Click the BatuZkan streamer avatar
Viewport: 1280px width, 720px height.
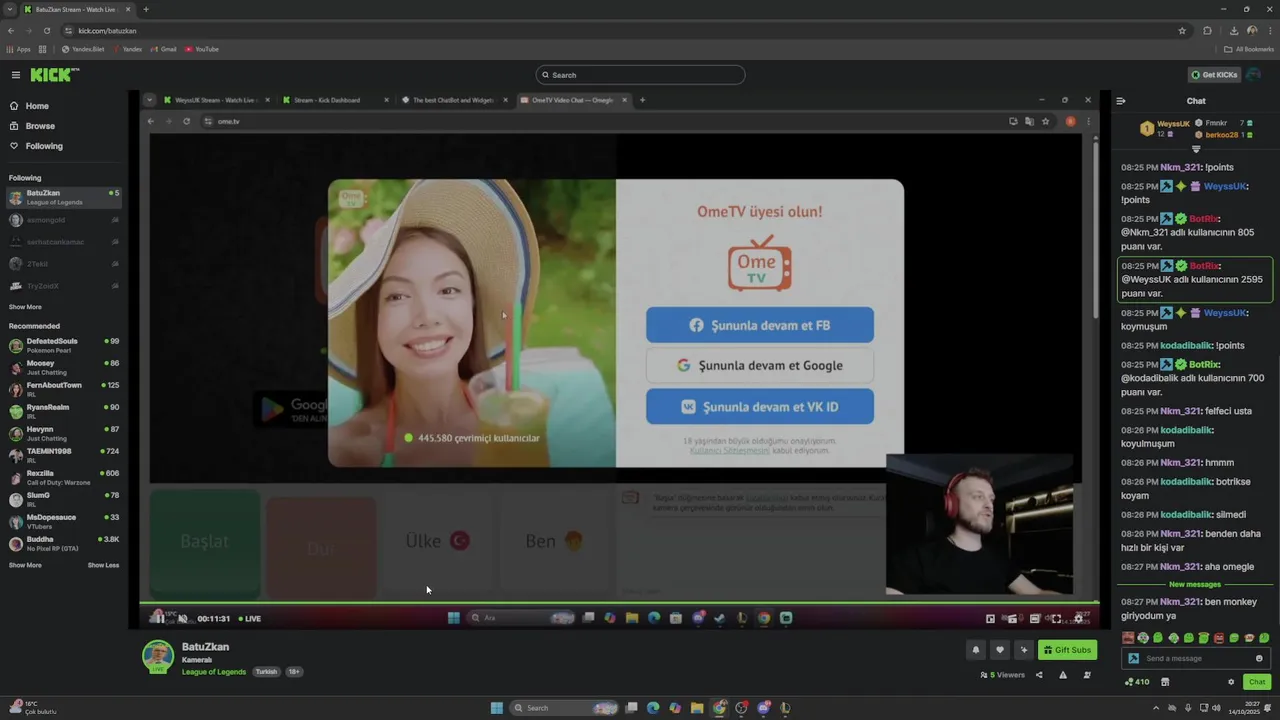(x=158, y=657)
